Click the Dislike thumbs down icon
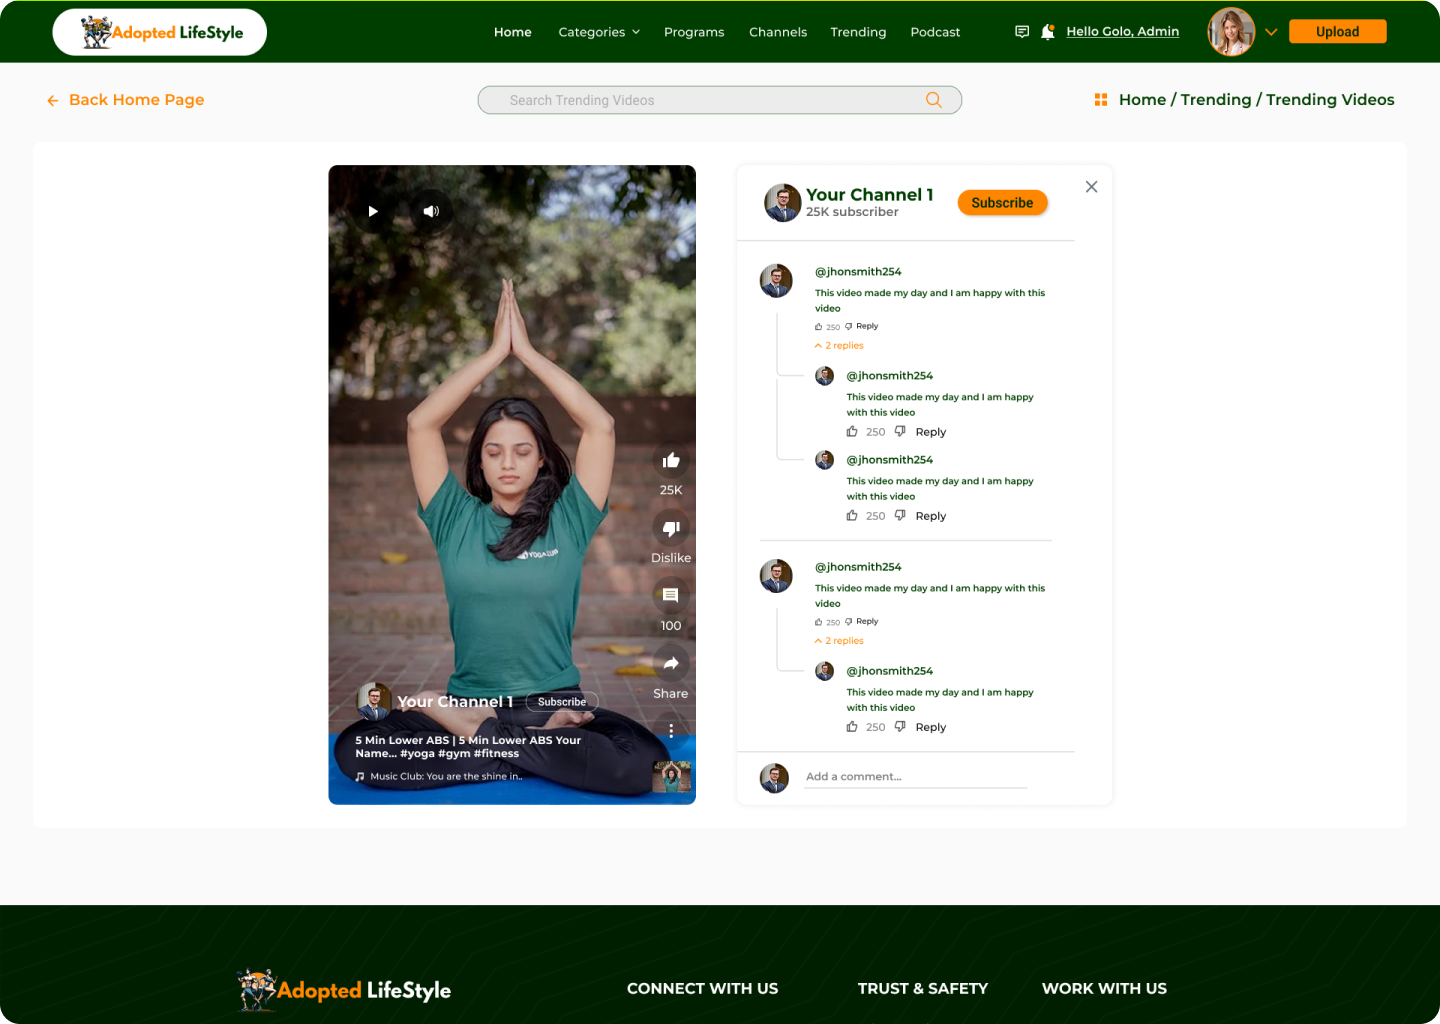The image size is (1440, 1024). (x=671, y=529)
